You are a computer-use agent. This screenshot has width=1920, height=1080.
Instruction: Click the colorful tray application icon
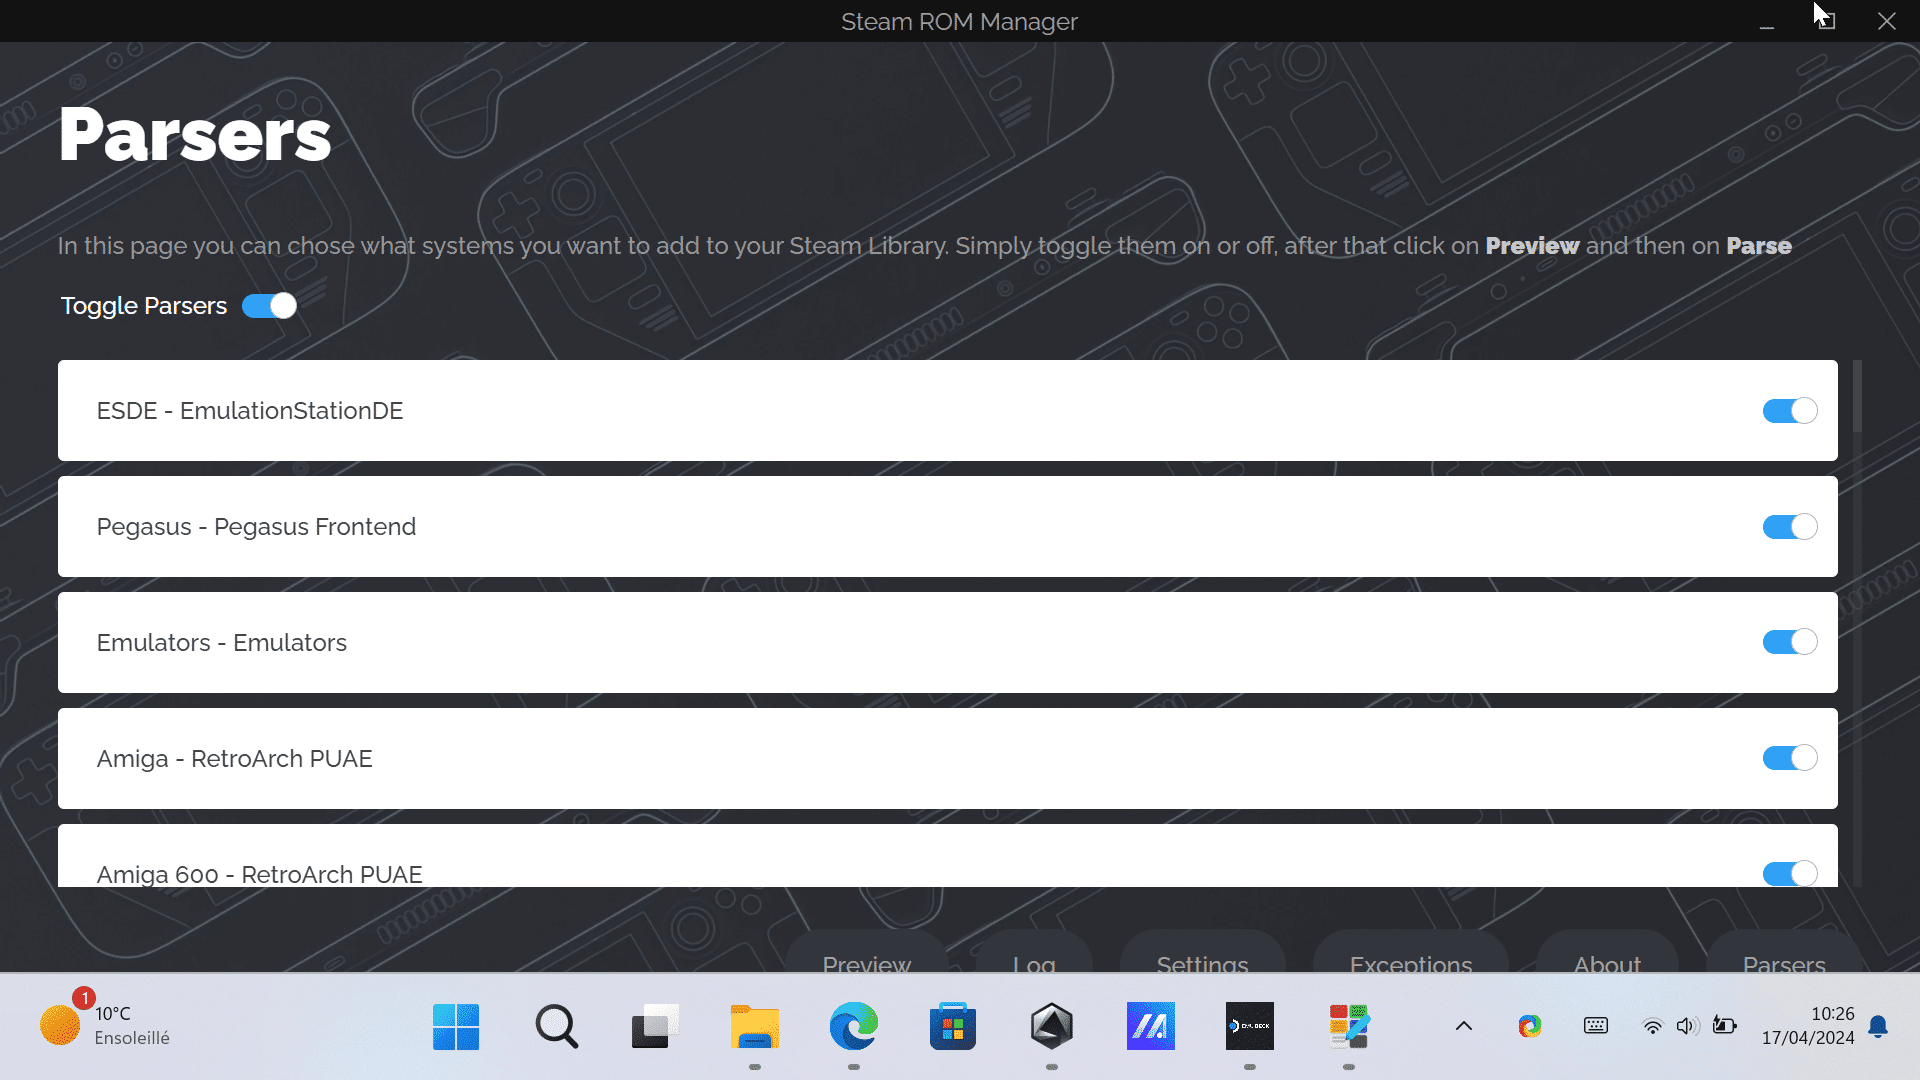[1530, 1026]
